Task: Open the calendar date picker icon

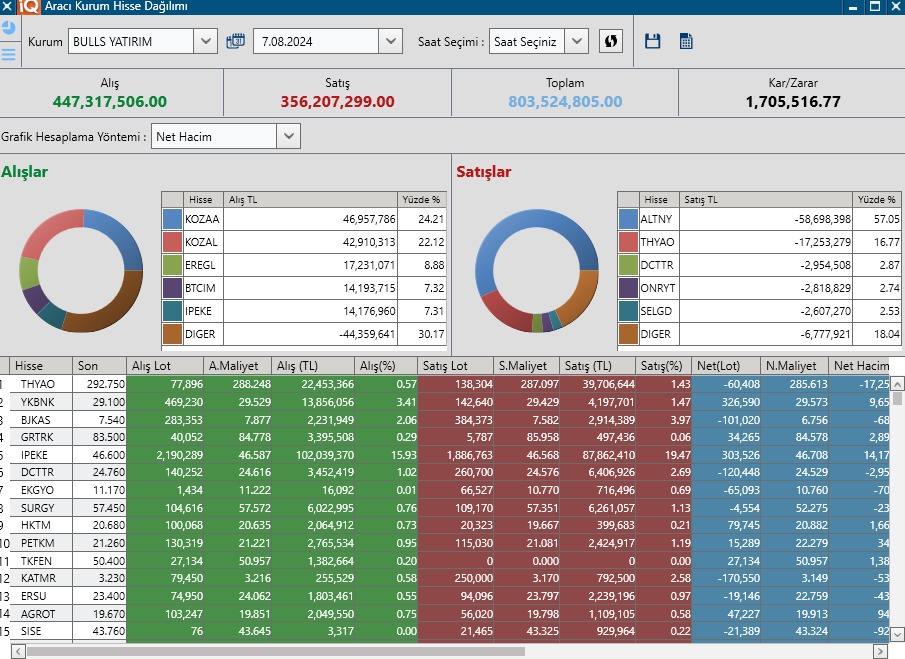Action: pyautogui.click(x=235, y=42)
